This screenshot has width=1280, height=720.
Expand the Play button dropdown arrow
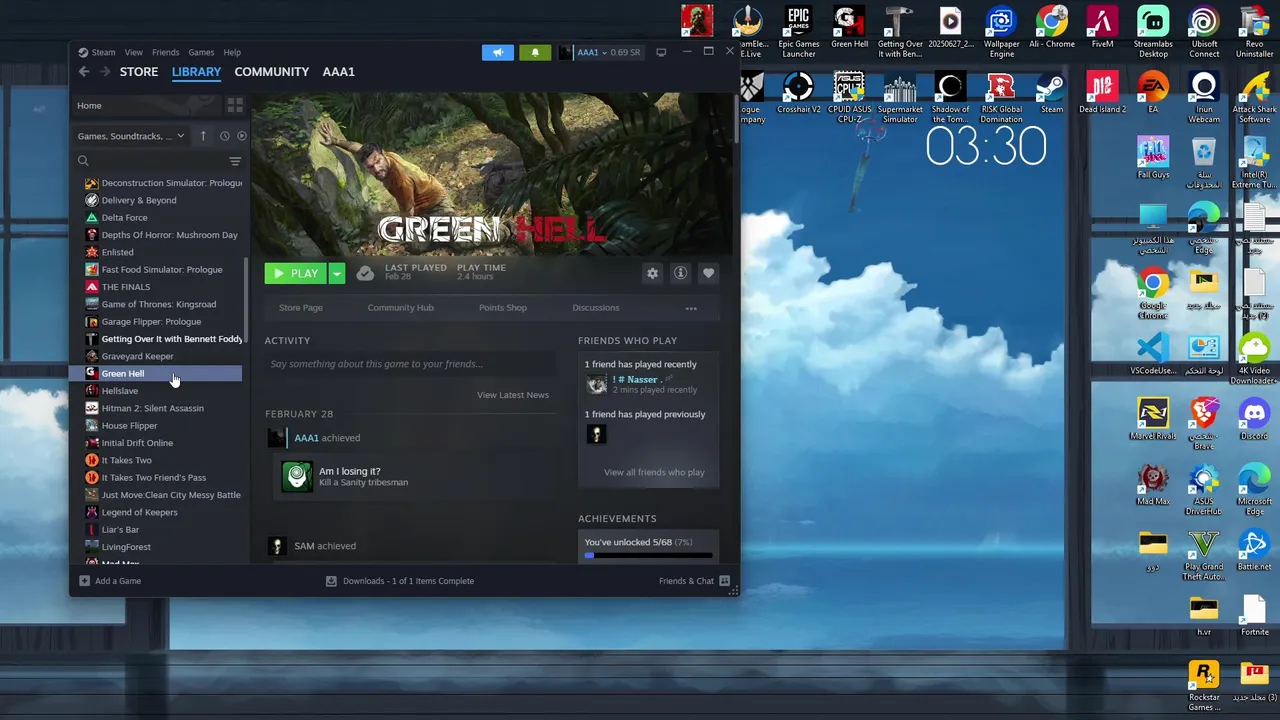point(337,273)
